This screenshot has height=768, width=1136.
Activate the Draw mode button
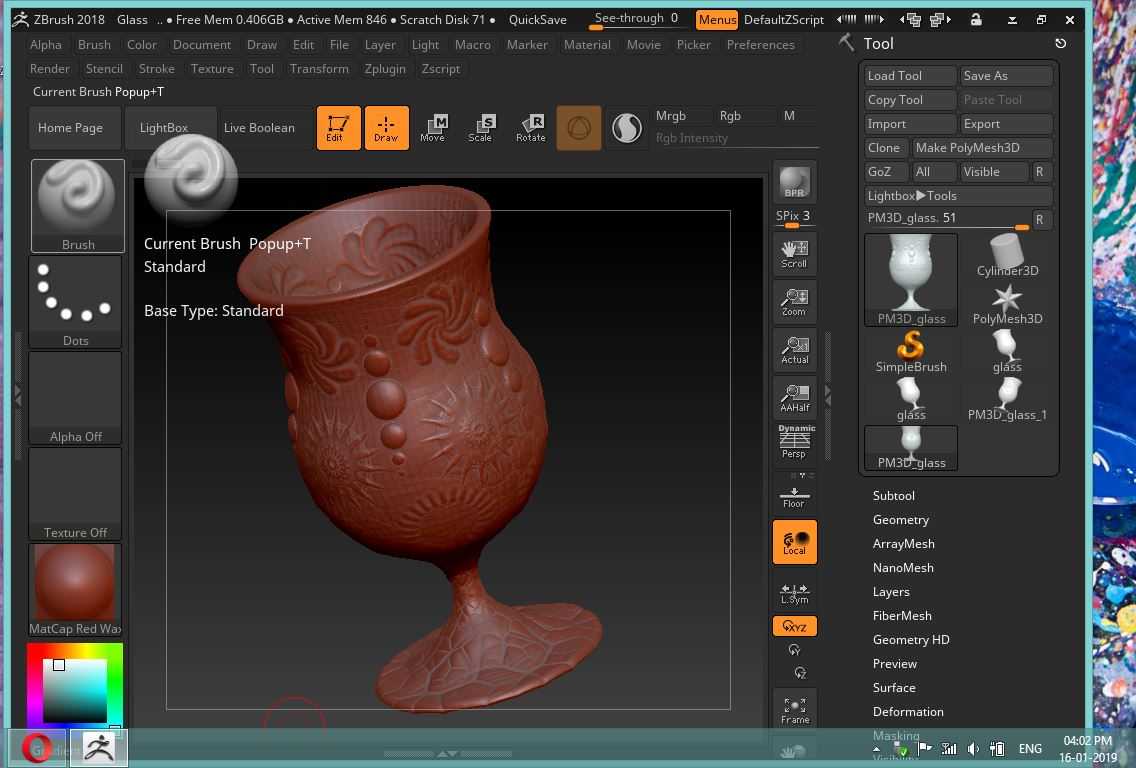386,128
